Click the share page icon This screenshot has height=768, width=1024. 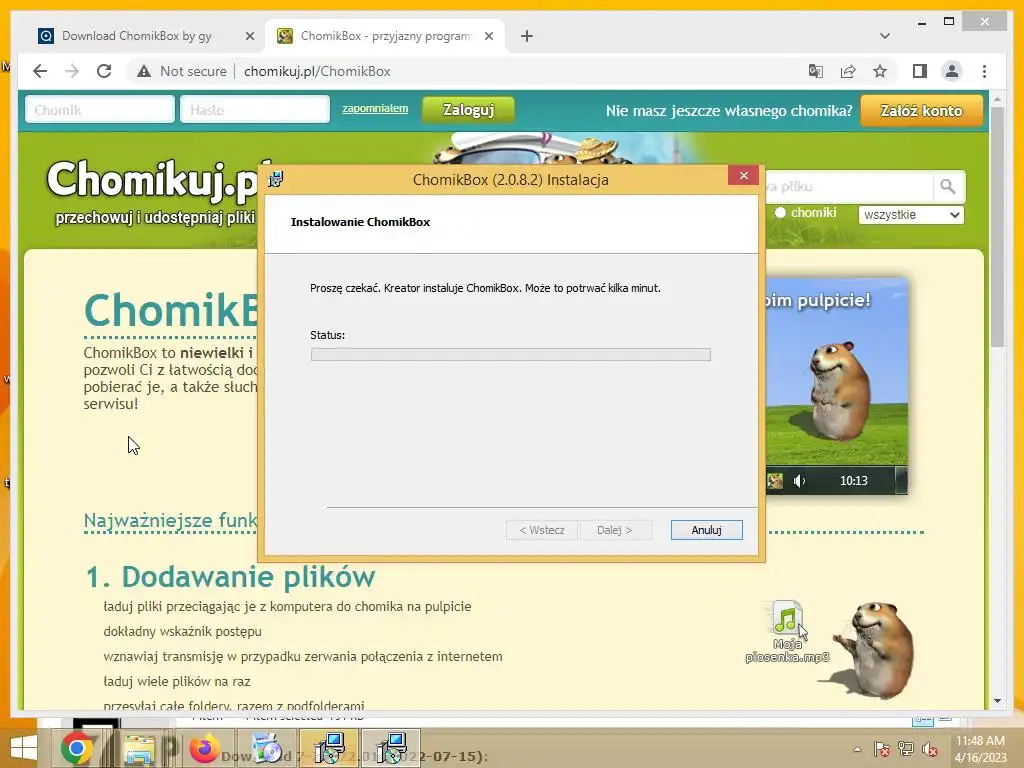848,71
